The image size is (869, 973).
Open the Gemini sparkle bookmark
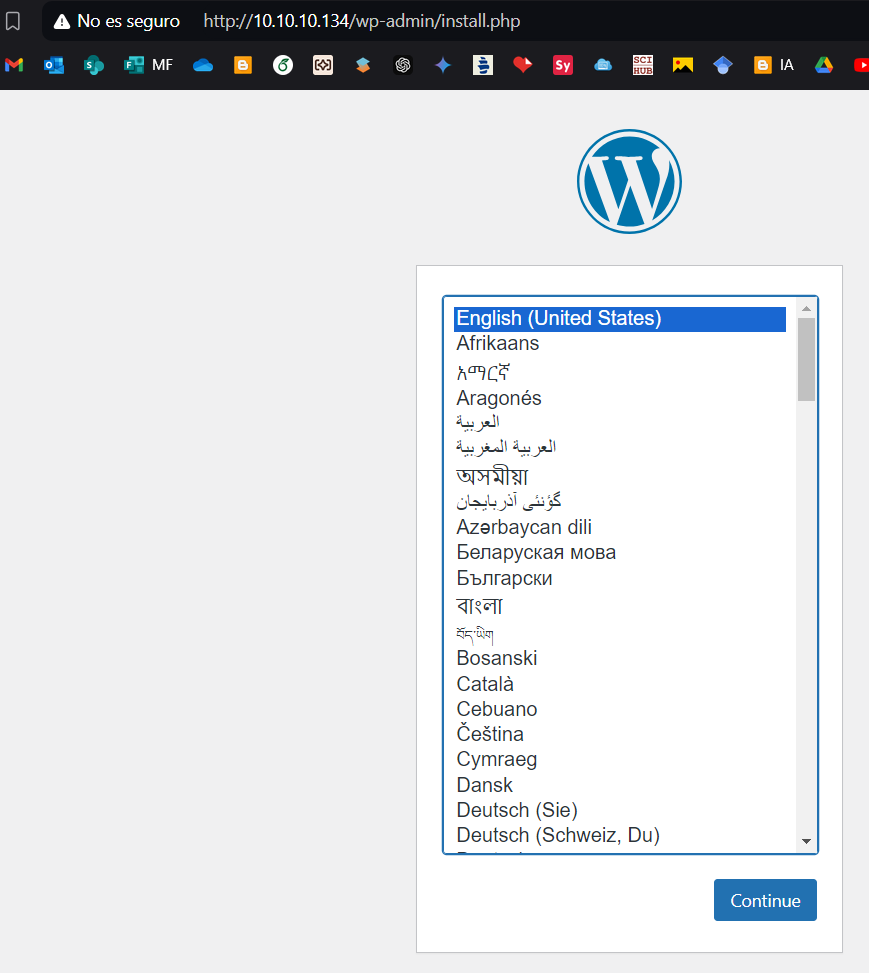pyautogui.click(x=443, y=65)
